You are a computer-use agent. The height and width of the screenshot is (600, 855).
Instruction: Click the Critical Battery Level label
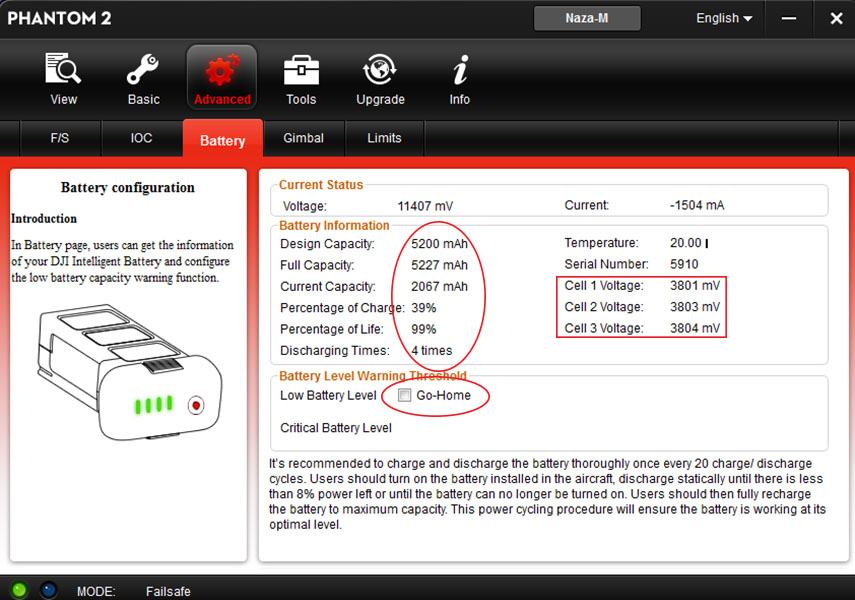click(336, 428)
